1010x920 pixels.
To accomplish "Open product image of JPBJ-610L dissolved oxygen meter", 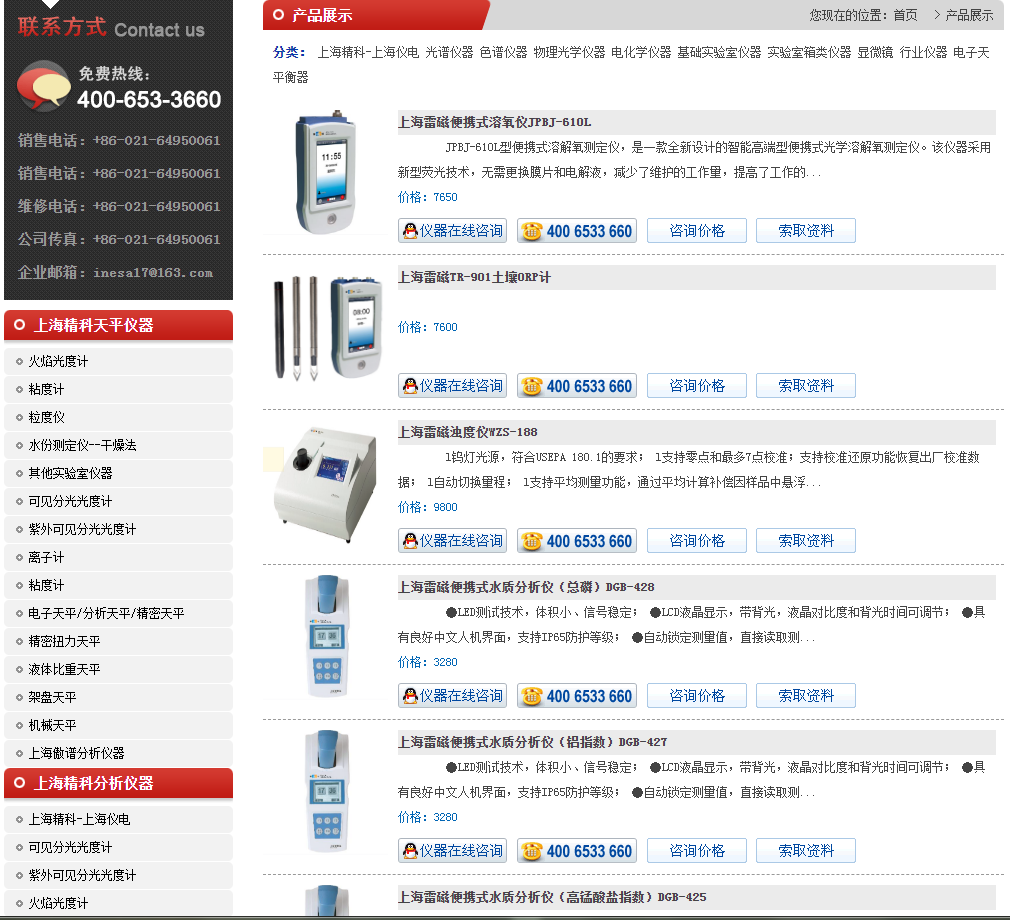I will click(x=325, y=173).
